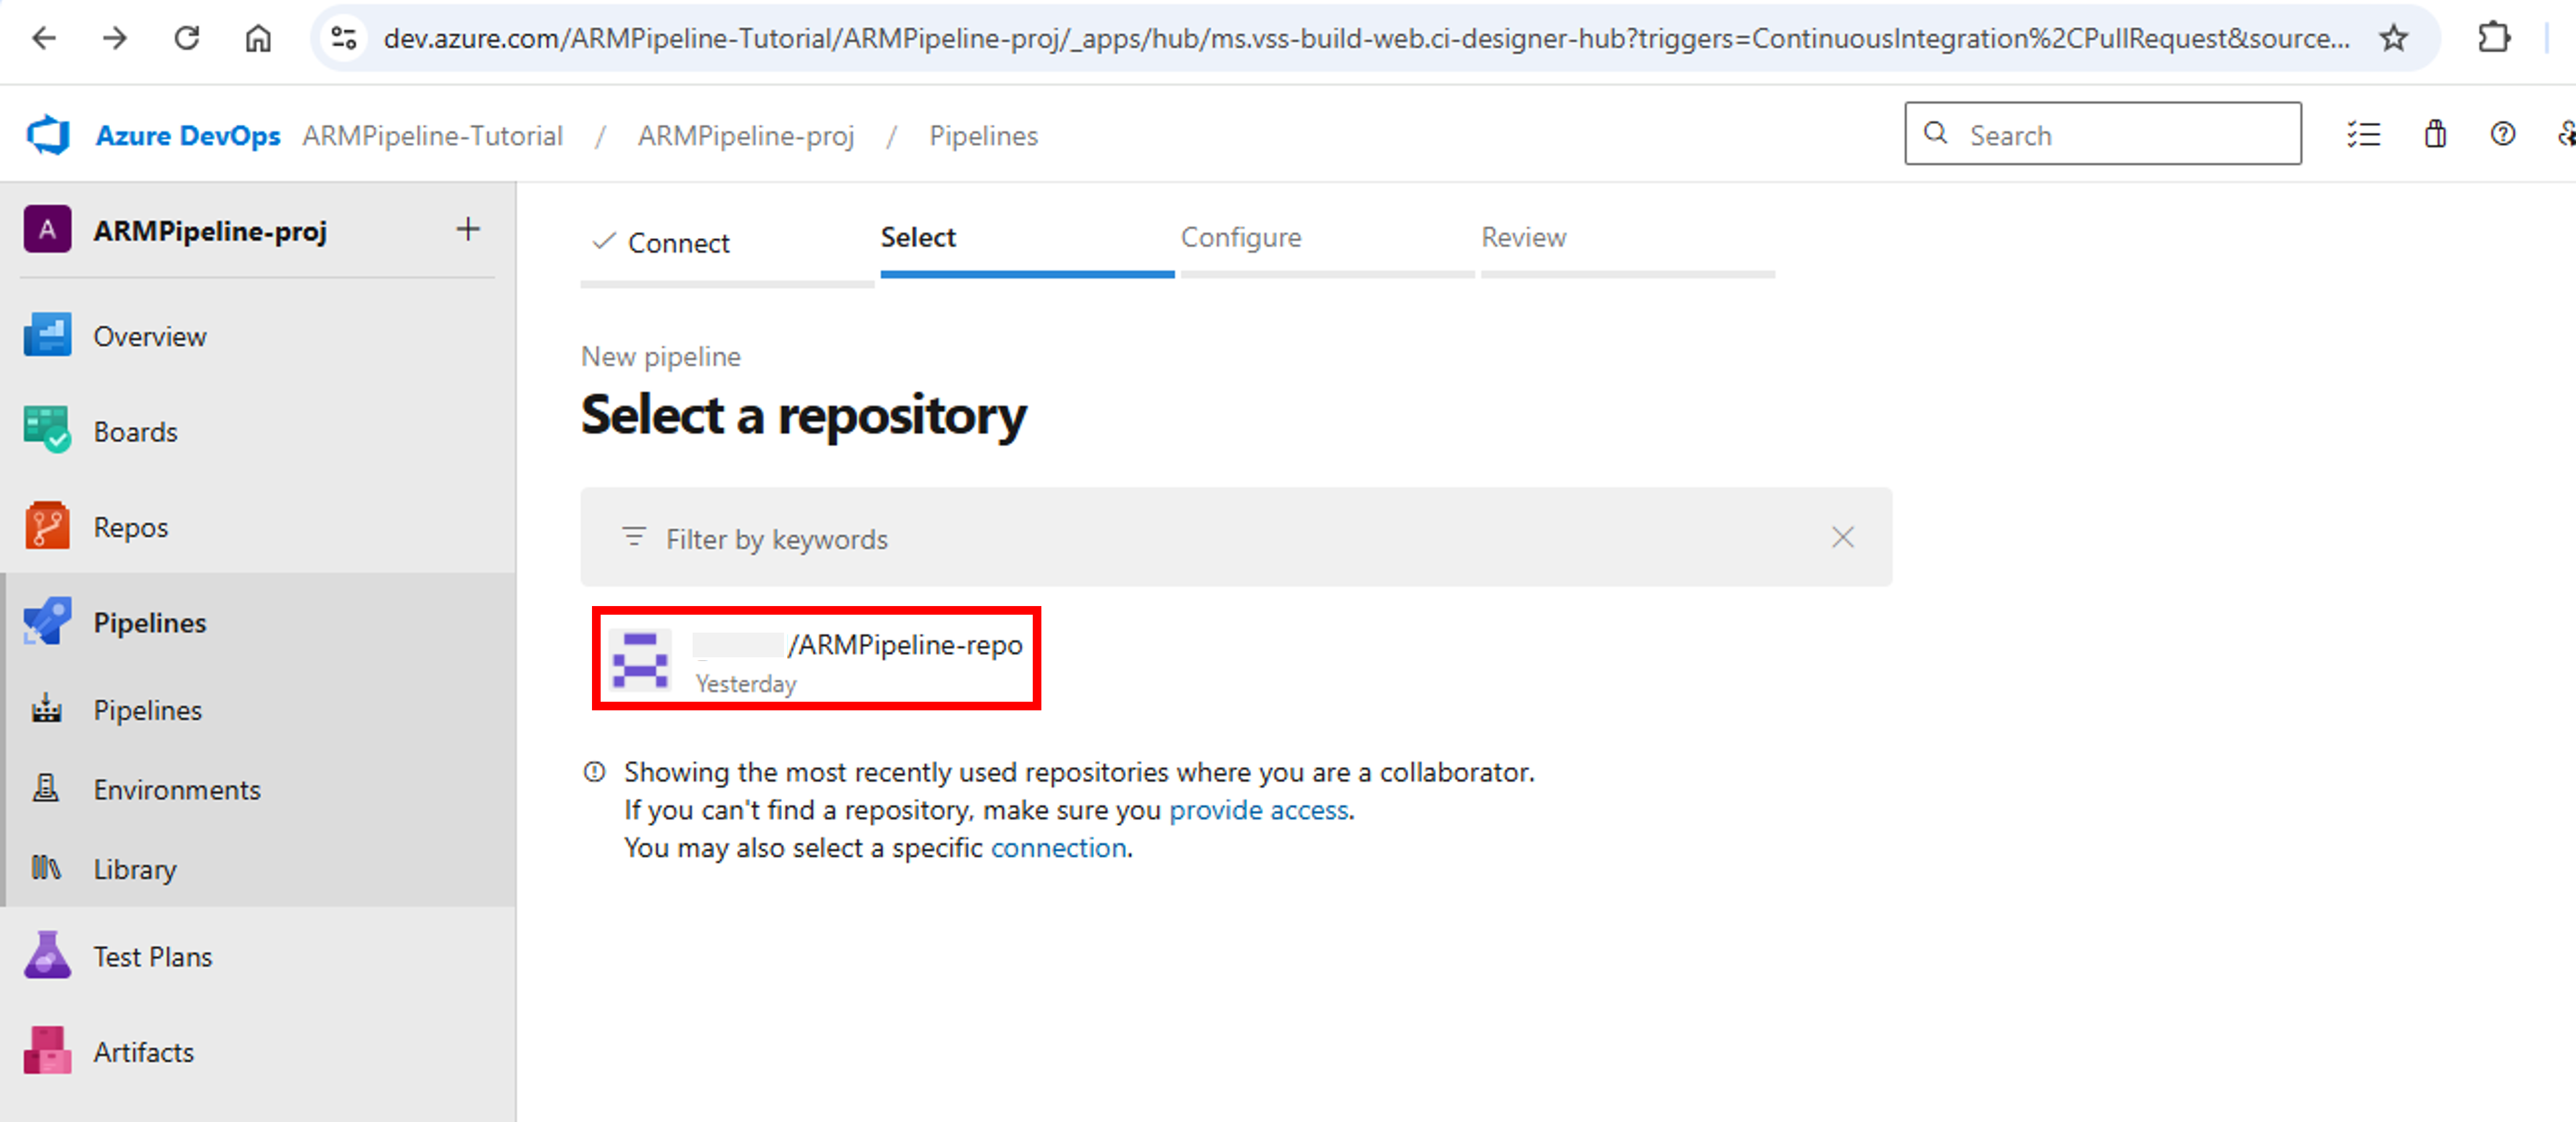
Task: Click the connection link
Action: click(1058, 847)
